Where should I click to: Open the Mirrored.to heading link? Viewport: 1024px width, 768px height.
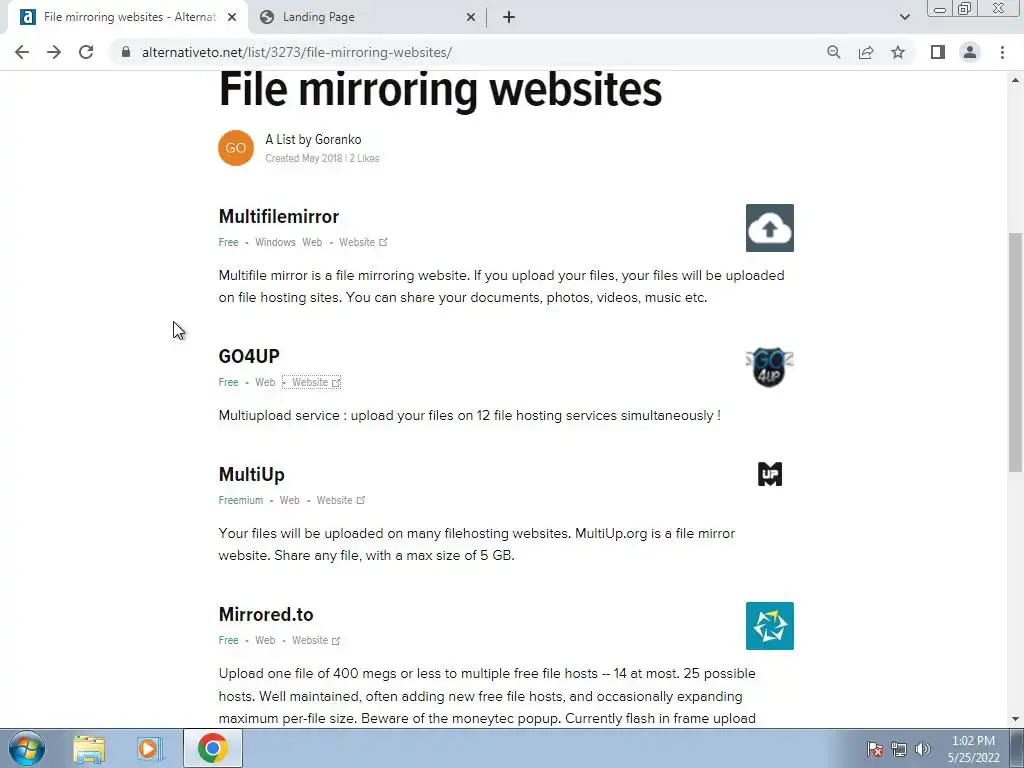266,615
